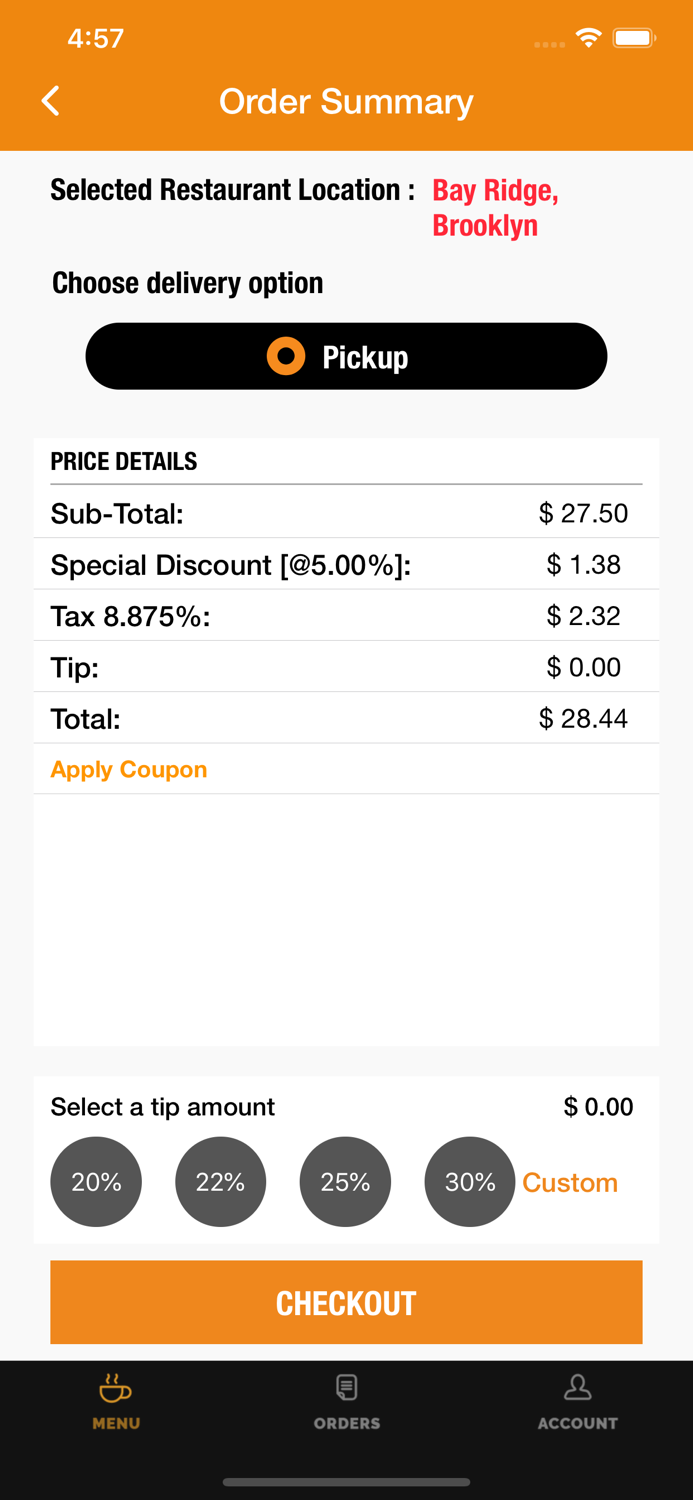Choose the 20% tip option
Screen dimensions: 693x1500
click(x=96, y=1182)
